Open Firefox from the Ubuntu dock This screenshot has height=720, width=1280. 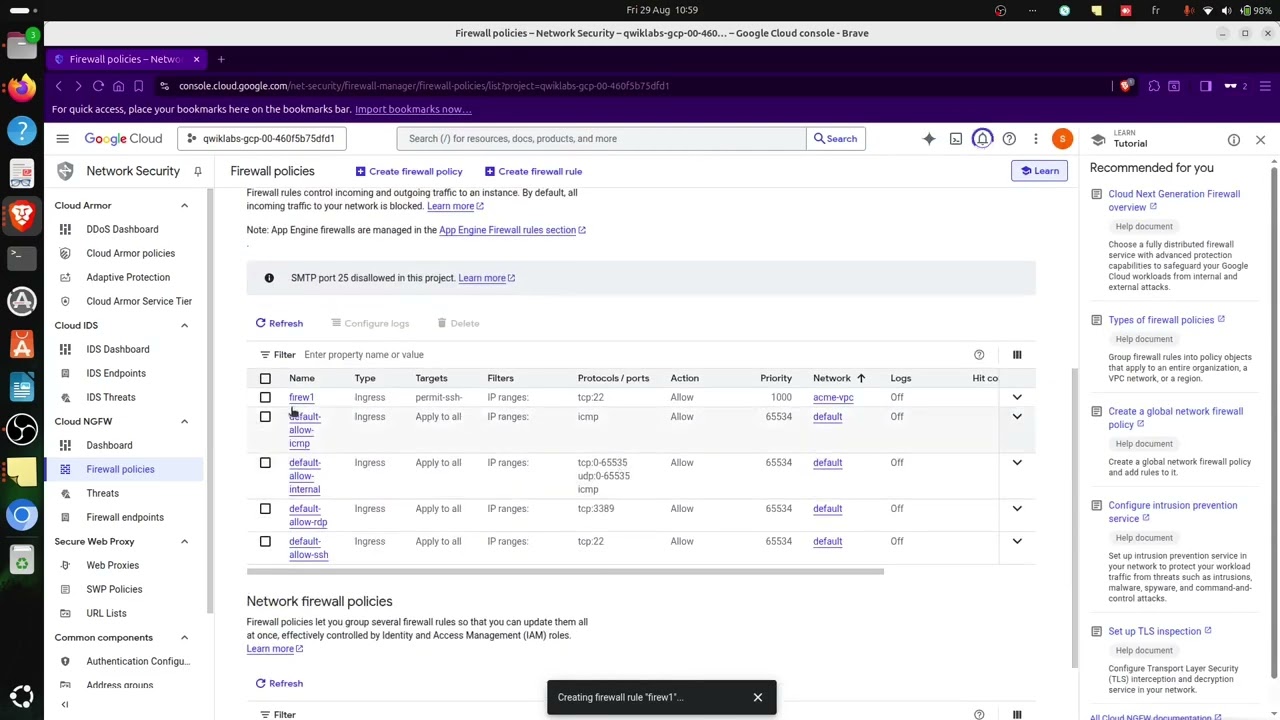(x=21, y=88)
